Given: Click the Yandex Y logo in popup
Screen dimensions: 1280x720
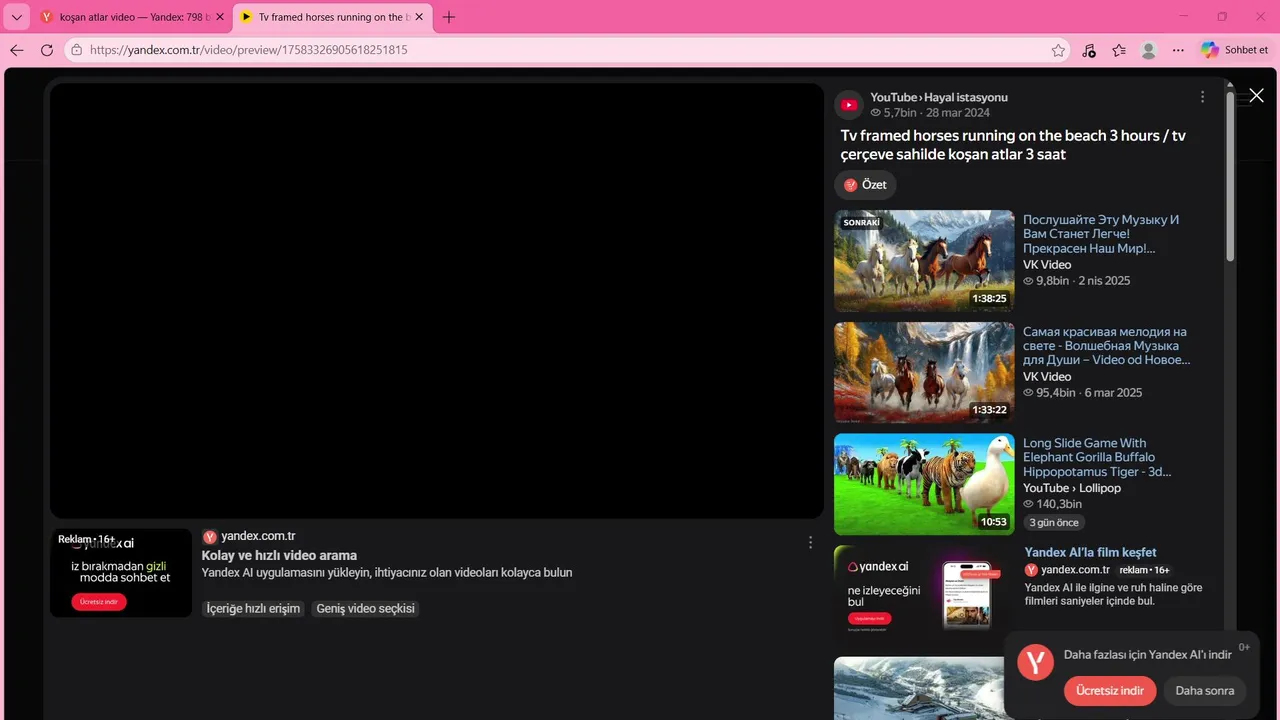Looking at the screenshot, I should coord(1035,662).
